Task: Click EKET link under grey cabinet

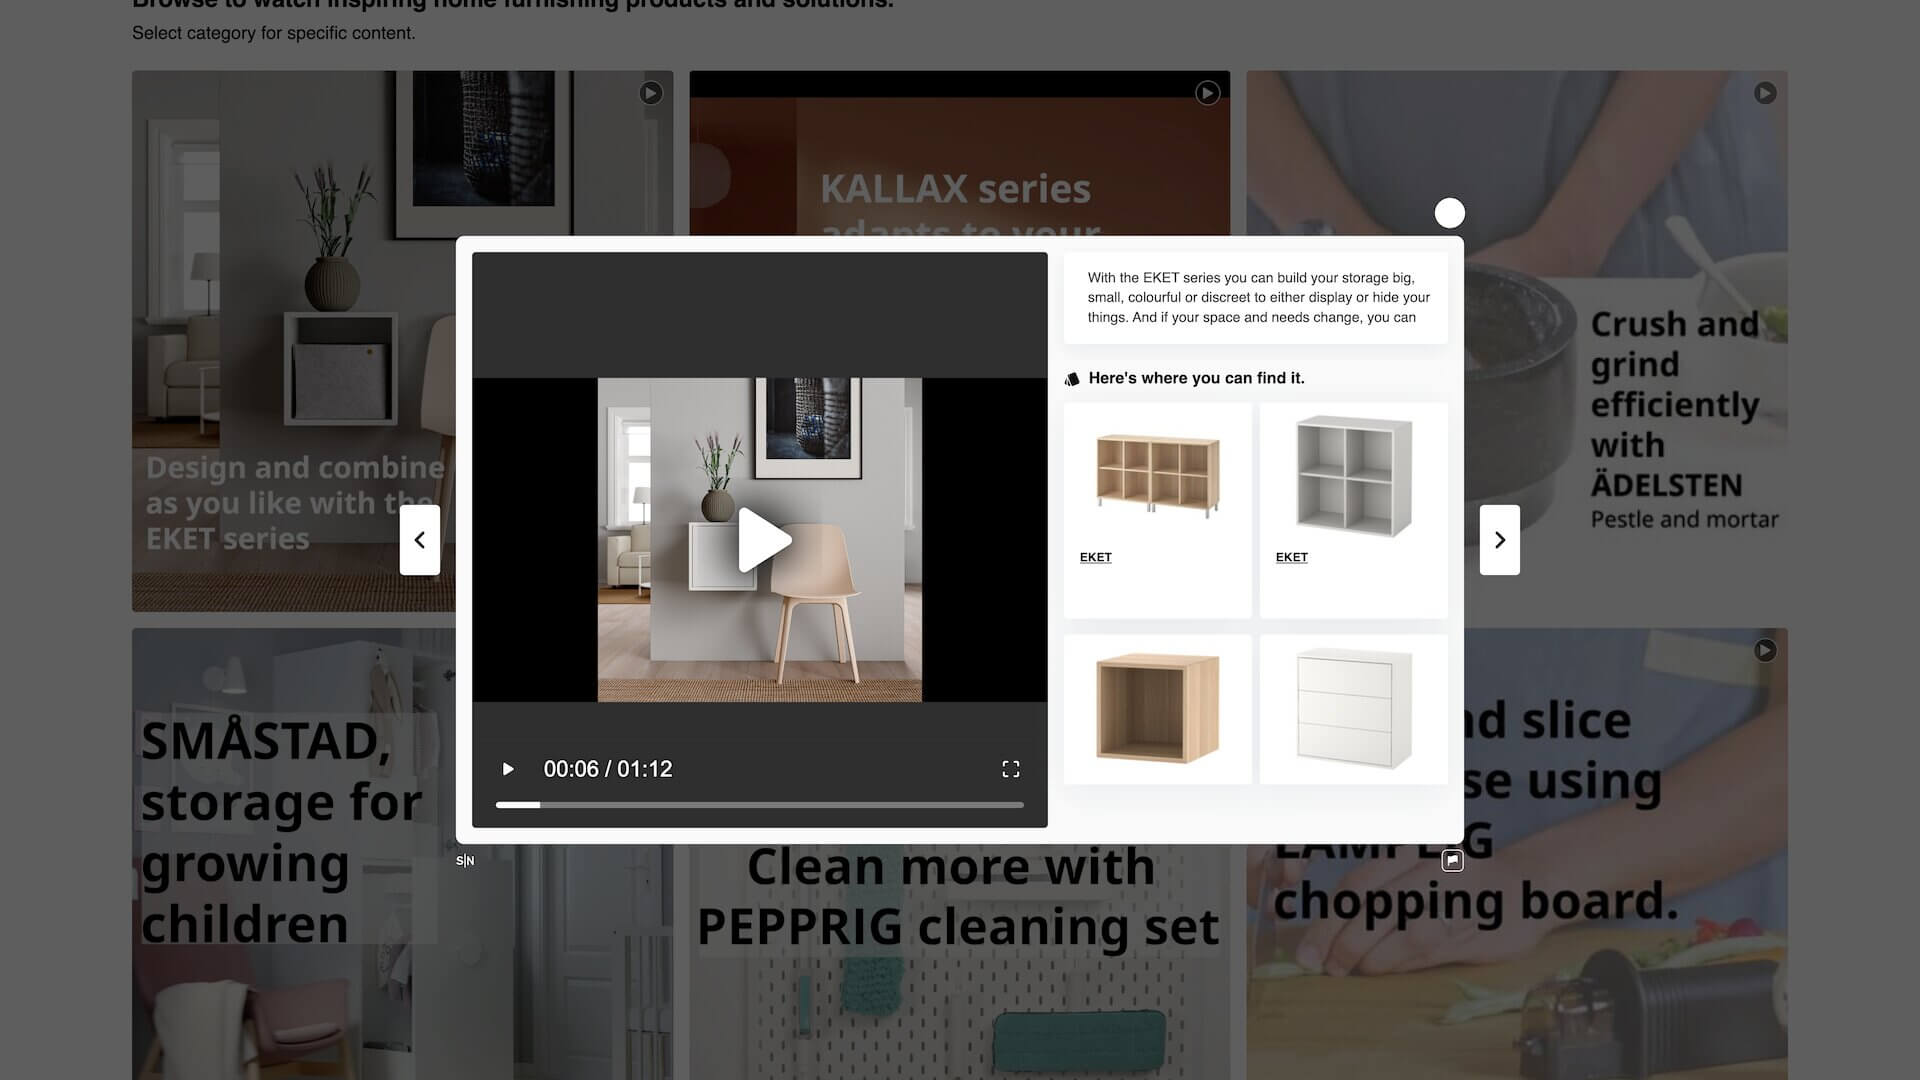Action: pos(1292,557)
